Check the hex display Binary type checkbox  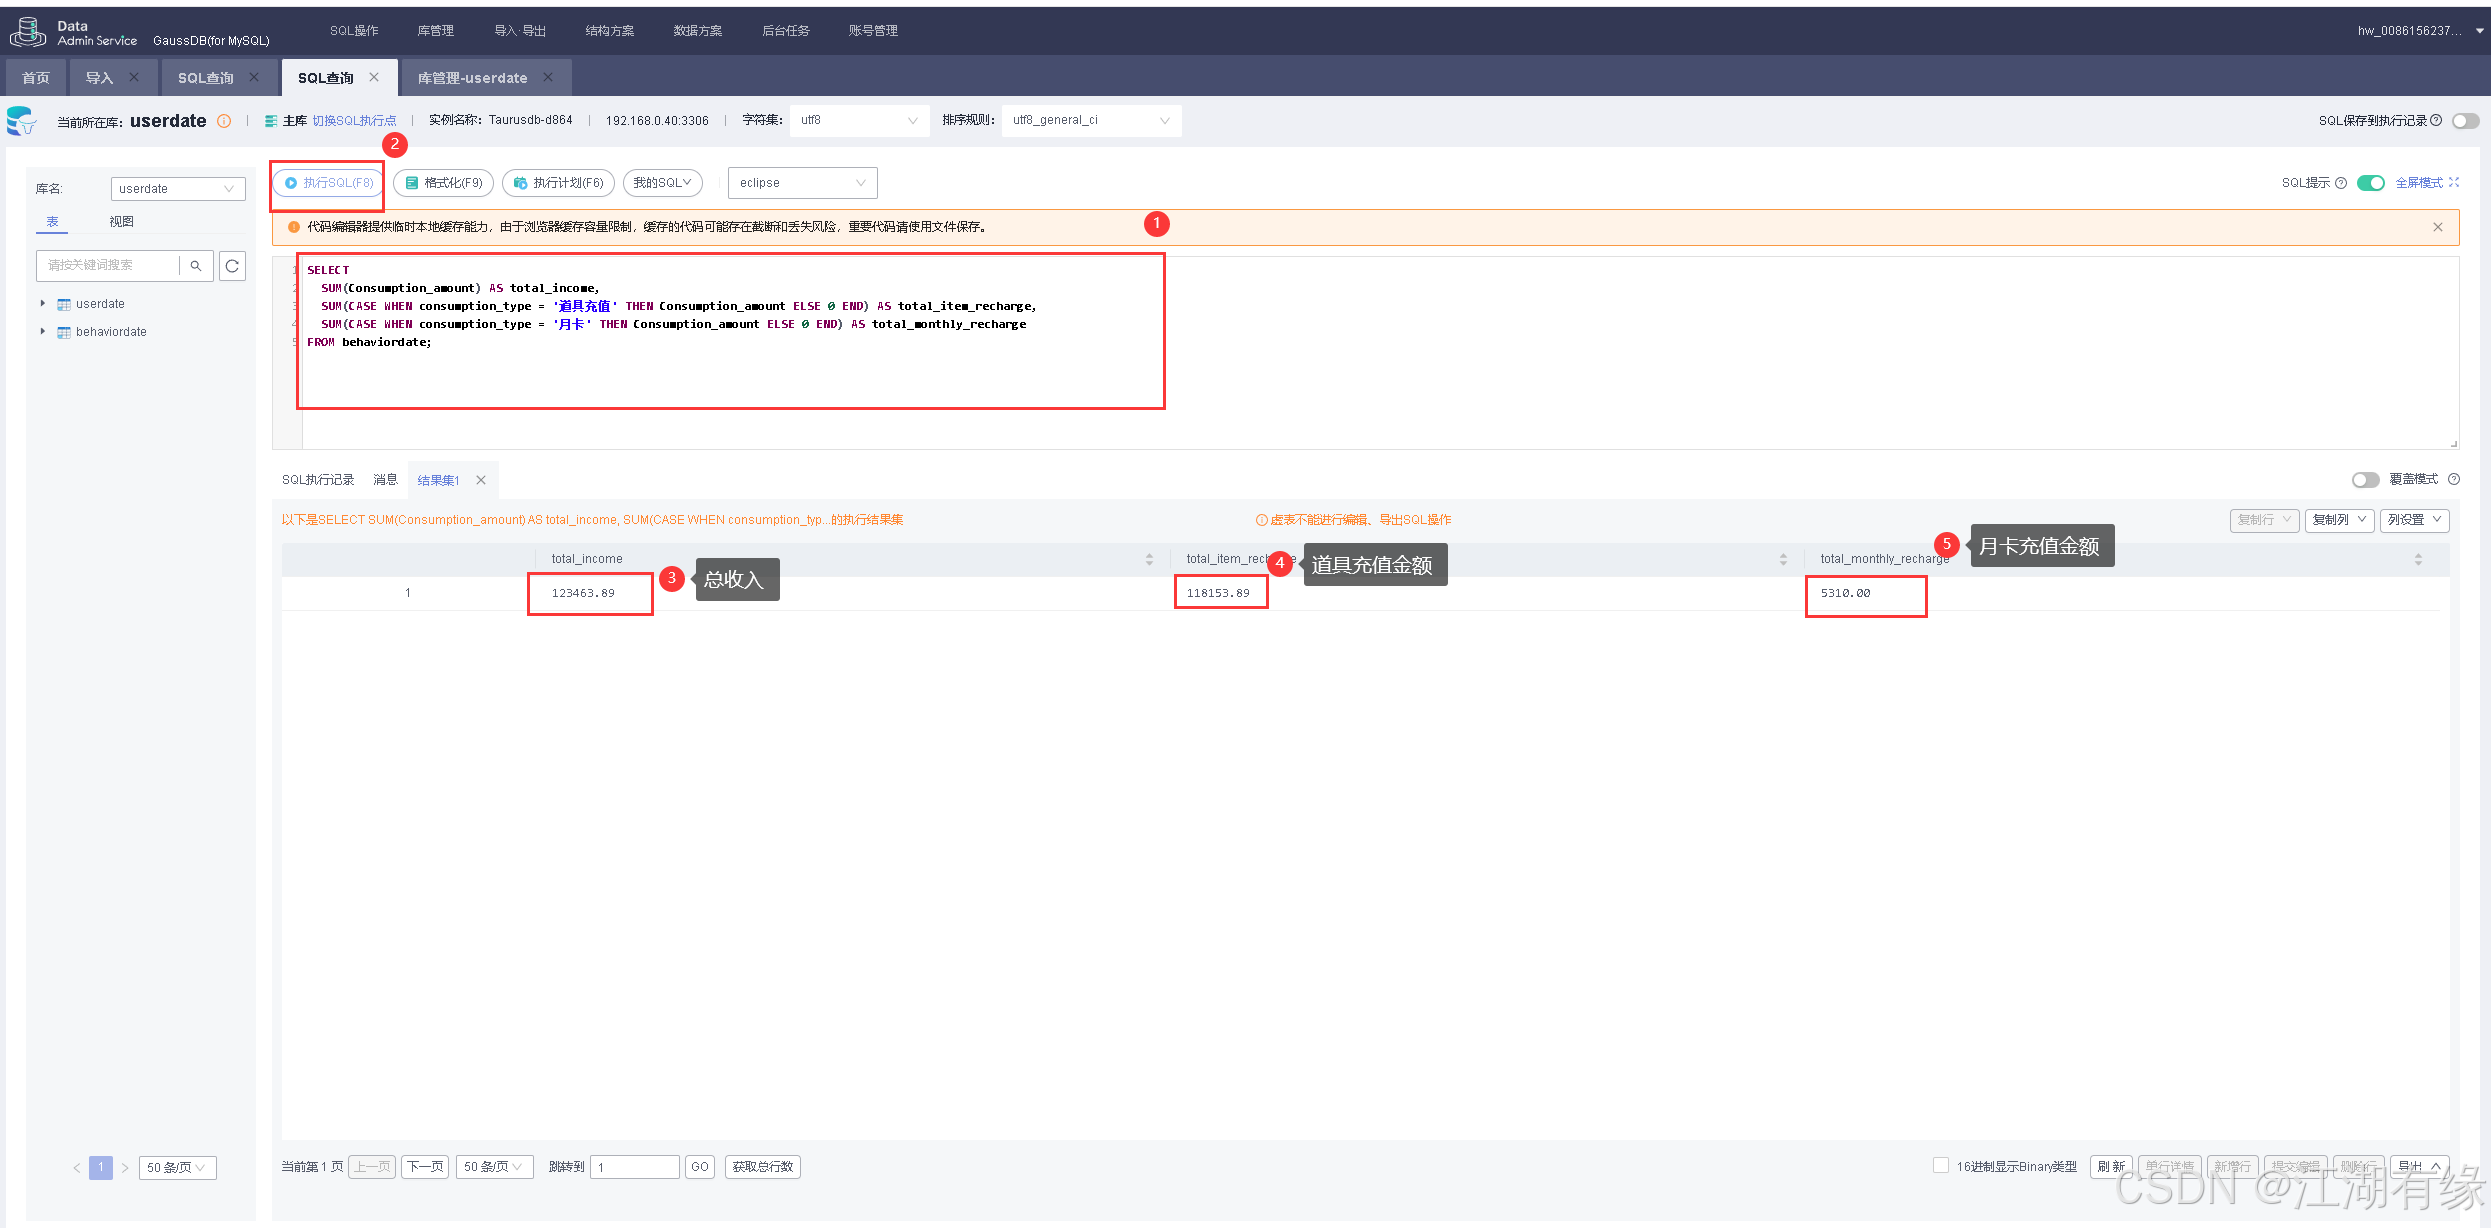pos(1941,1166)
